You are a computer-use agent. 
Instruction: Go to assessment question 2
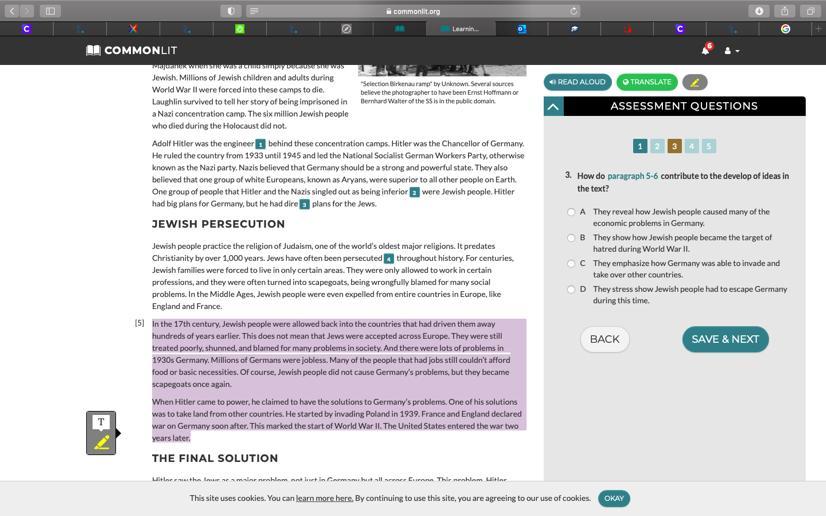click(657, 146)
